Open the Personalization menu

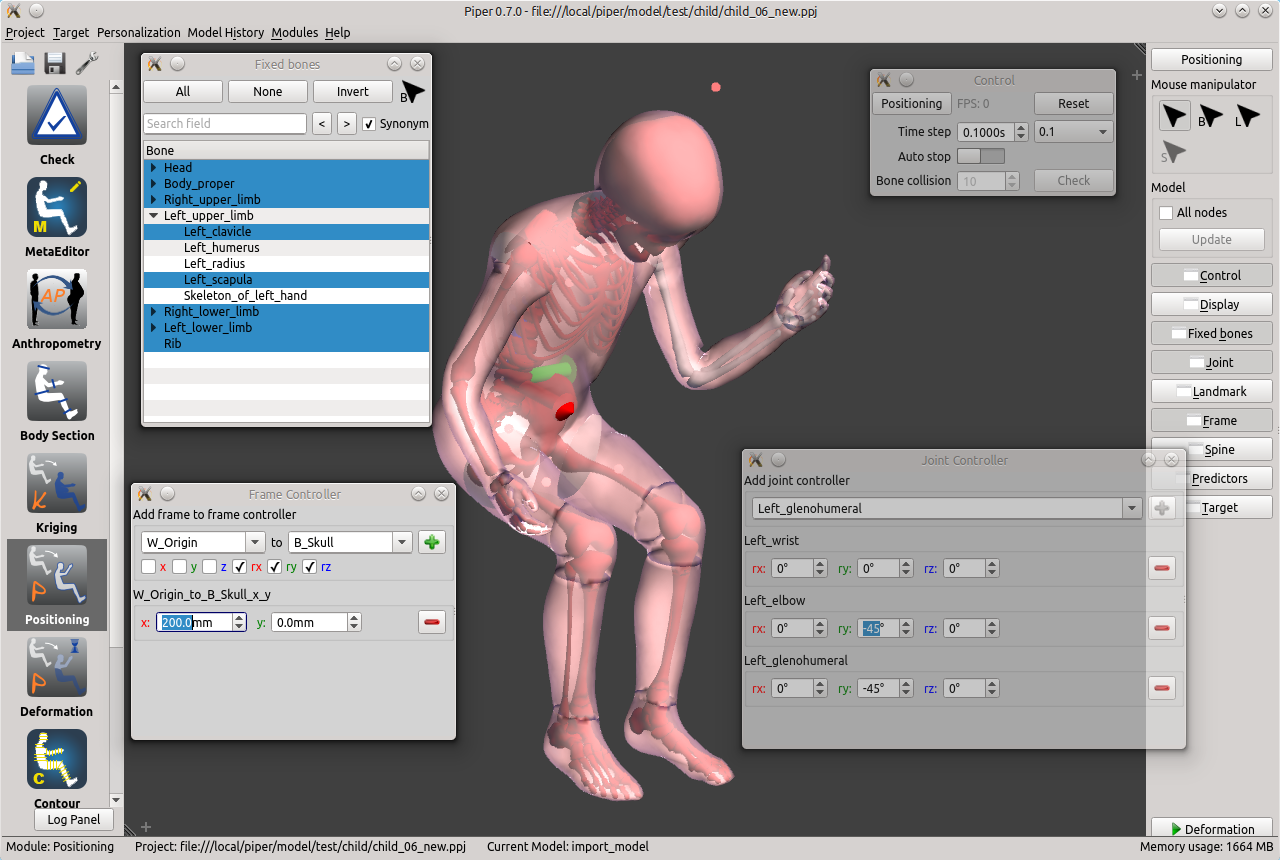click(139, 32)
